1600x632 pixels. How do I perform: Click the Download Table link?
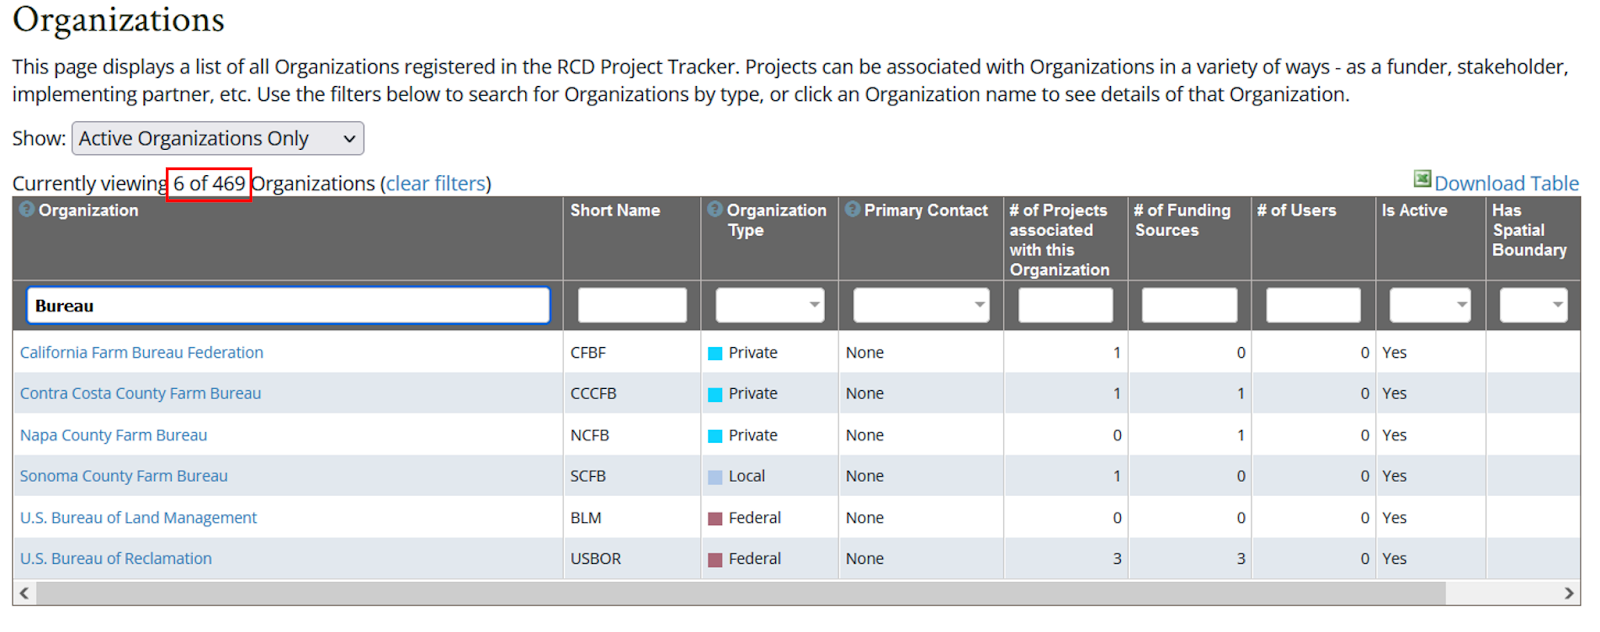click(1506, 183)
